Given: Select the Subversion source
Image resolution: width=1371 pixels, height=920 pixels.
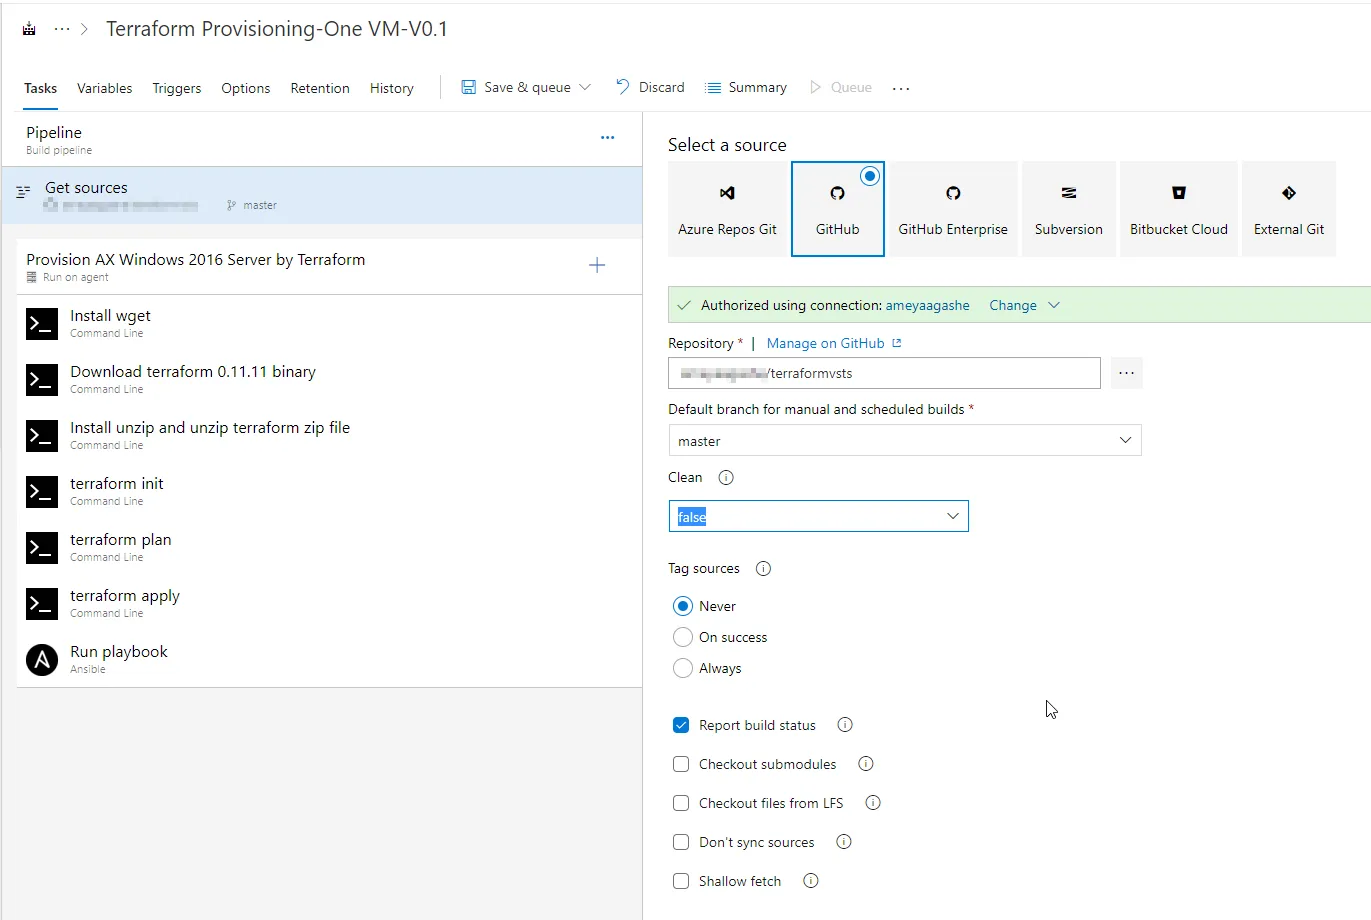Looking at the screenshot, I should coord(1069,209).
